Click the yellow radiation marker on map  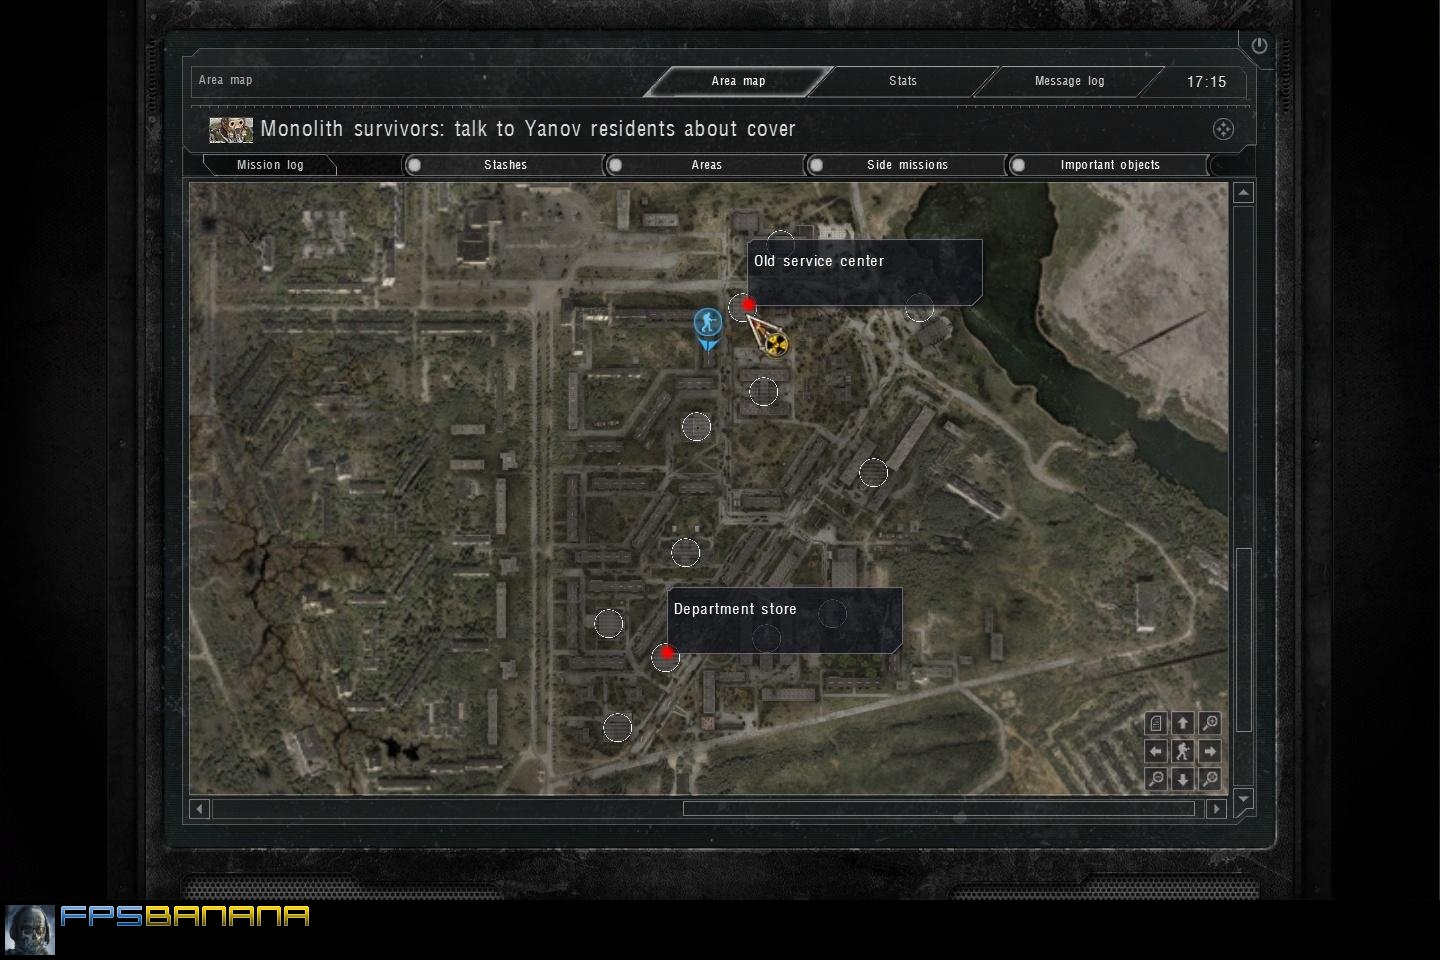click(776, 345)
